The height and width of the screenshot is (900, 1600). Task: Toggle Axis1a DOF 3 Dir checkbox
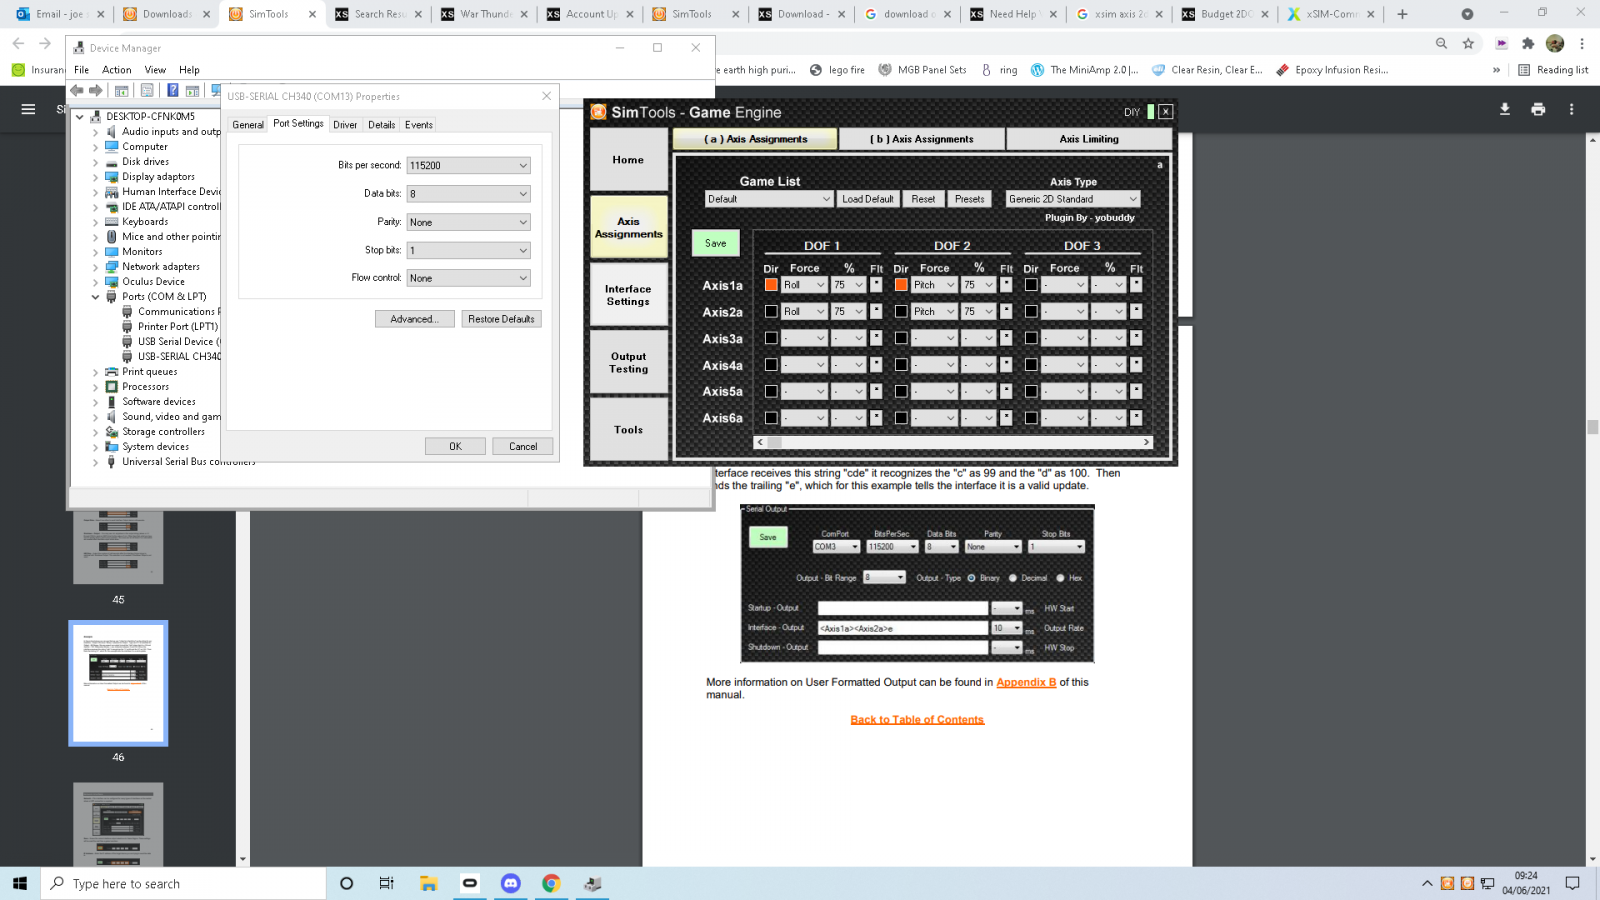[x=1031, y=285]
